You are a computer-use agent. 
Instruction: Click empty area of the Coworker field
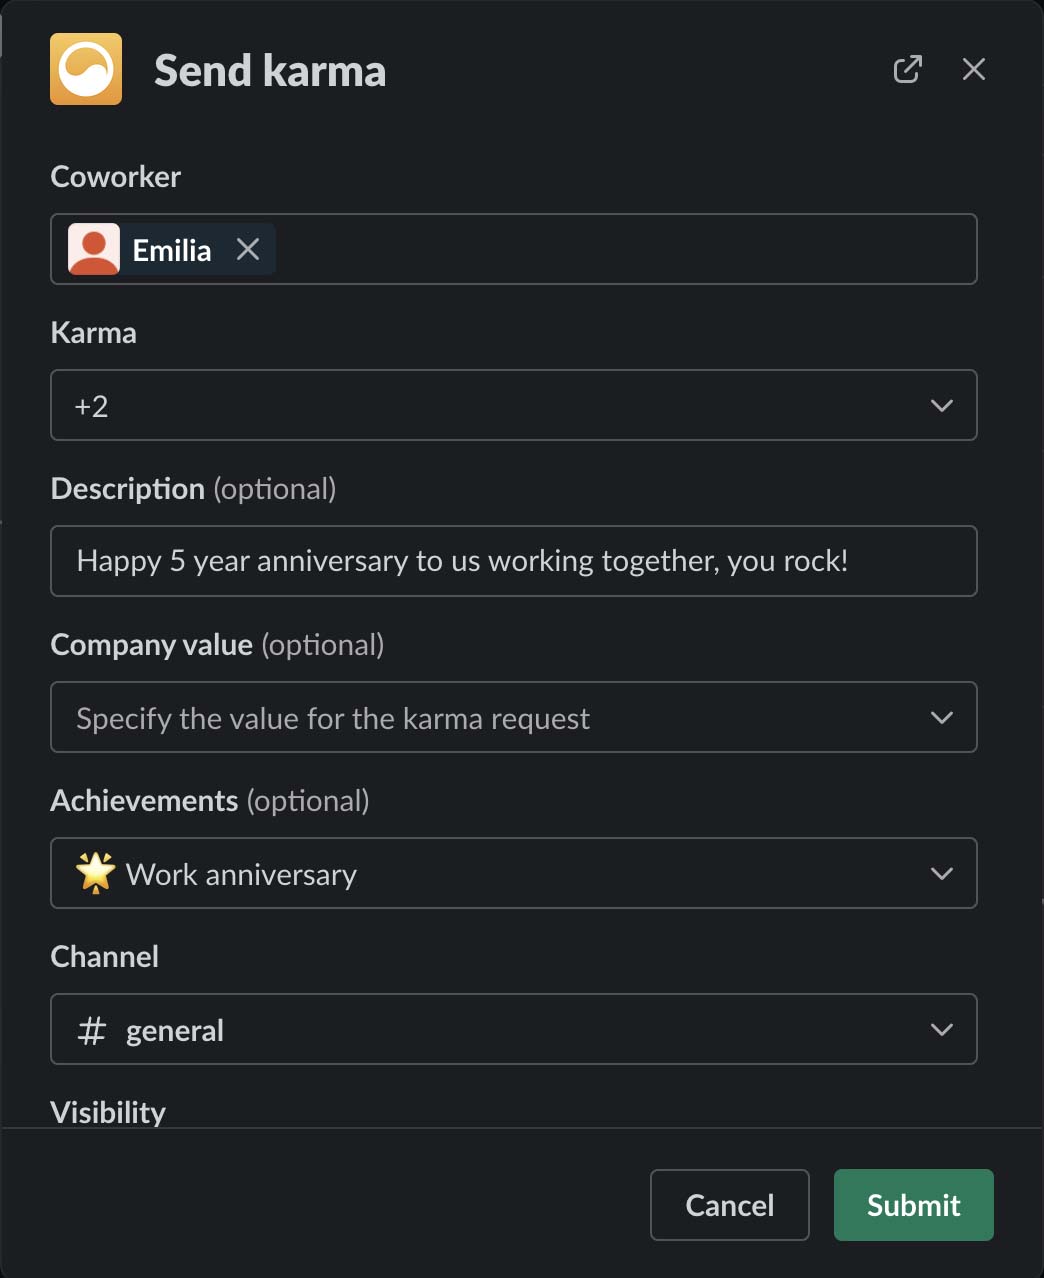(x=620, y=249)
